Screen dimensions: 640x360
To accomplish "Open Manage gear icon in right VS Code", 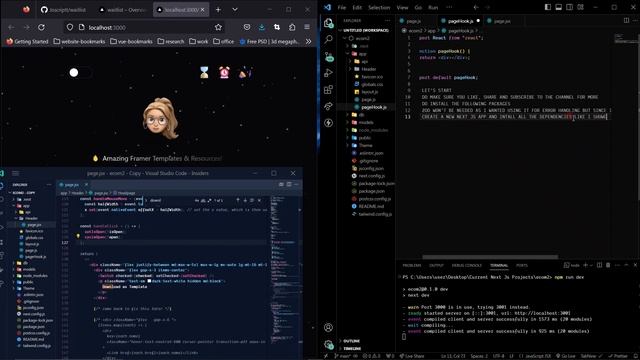I will 328,344.
